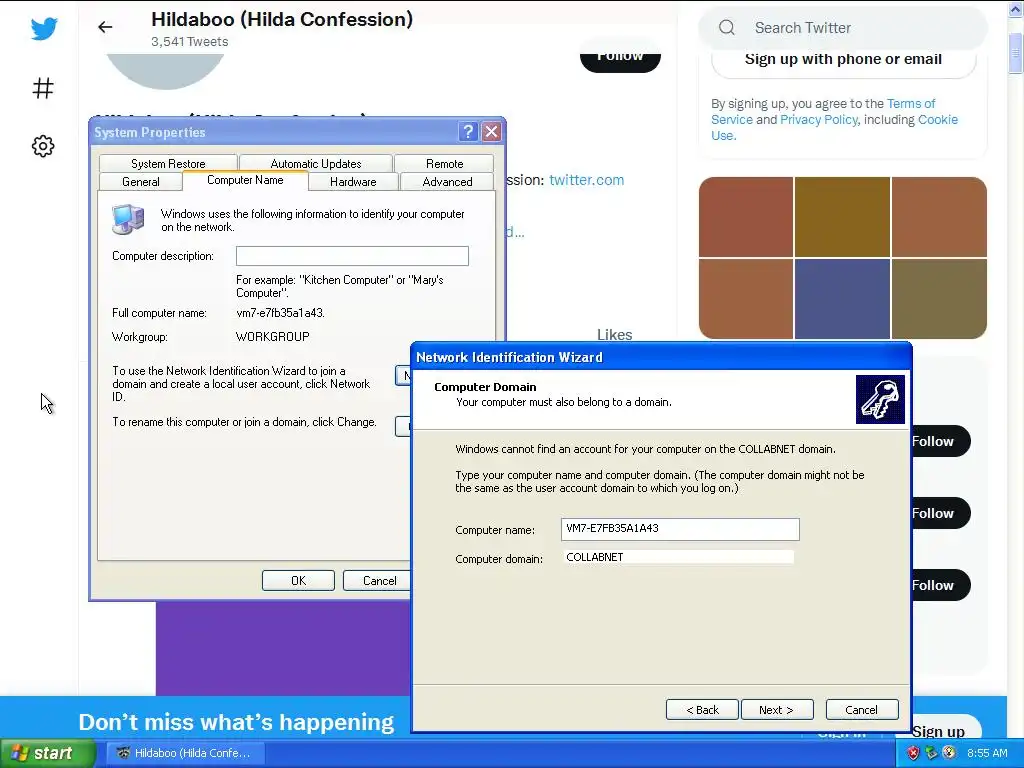Click OK in System Properties
The image size is (1024, 768).
298,581
